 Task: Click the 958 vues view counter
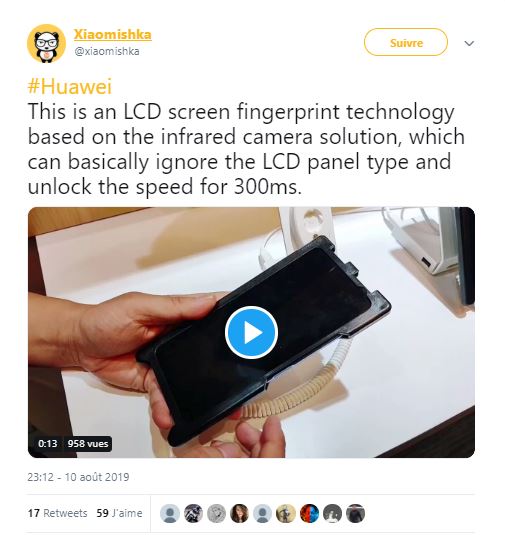coord(88,444)
